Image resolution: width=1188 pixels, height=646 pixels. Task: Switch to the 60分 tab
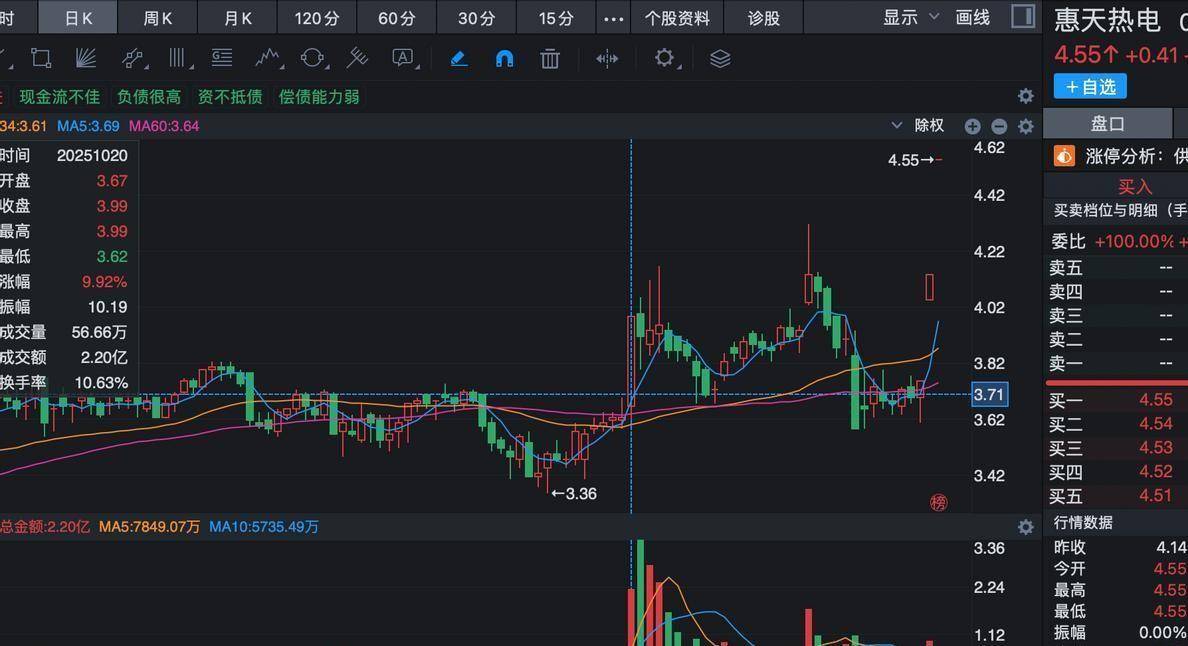point(397,18)
